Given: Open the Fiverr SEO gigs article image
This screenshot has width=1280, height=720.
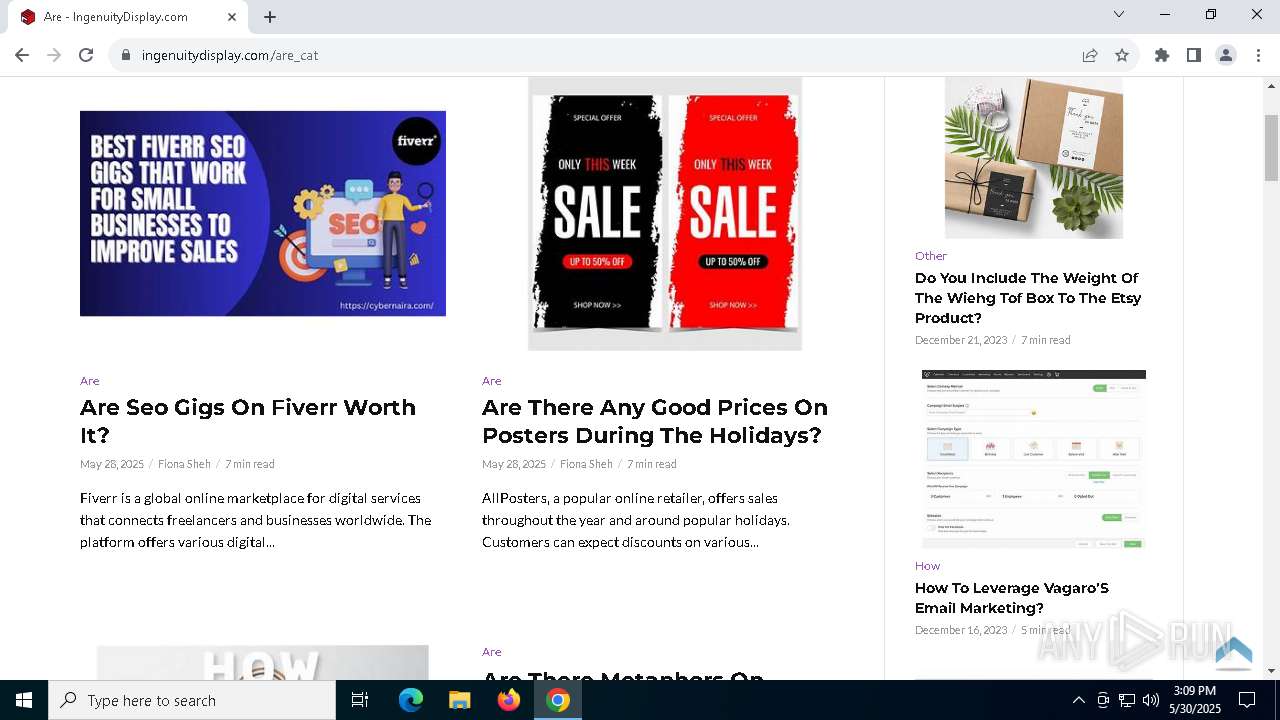Looking at the screenshot, I should [263, 213].
